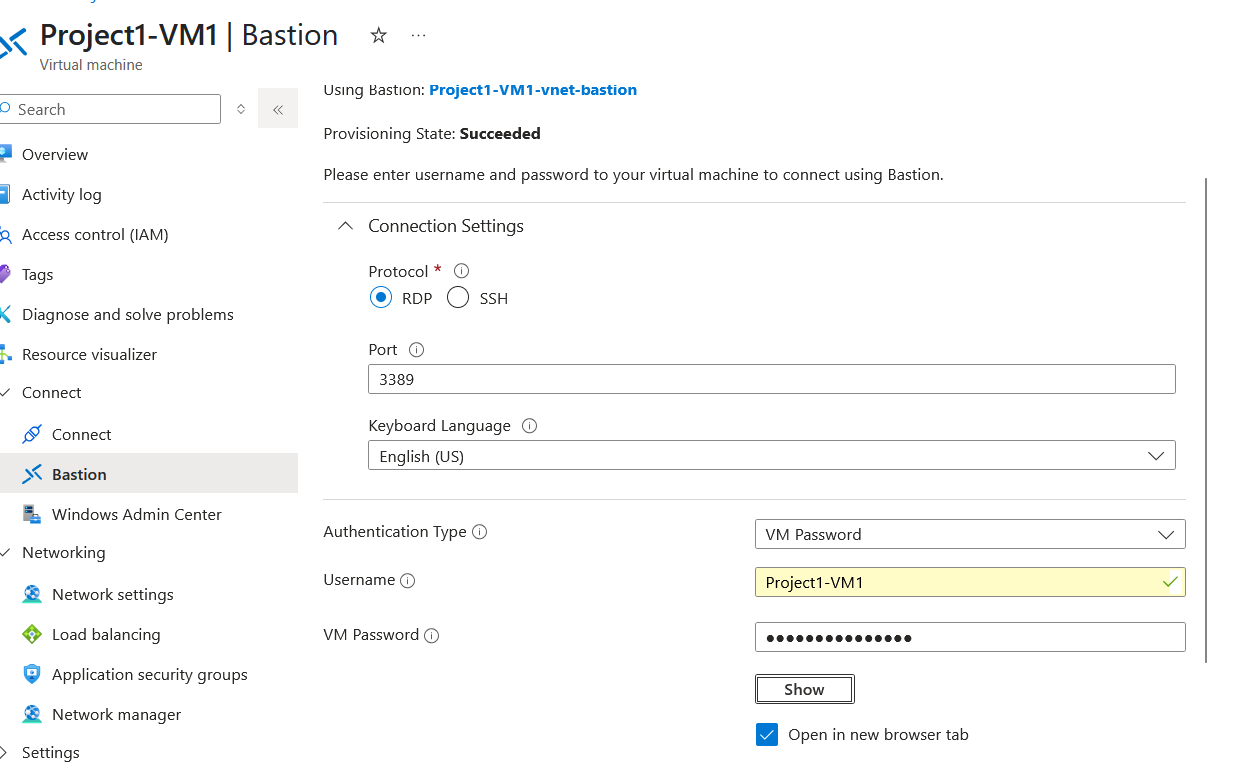Click the Windows Admin Center icon

click(32, 514)
